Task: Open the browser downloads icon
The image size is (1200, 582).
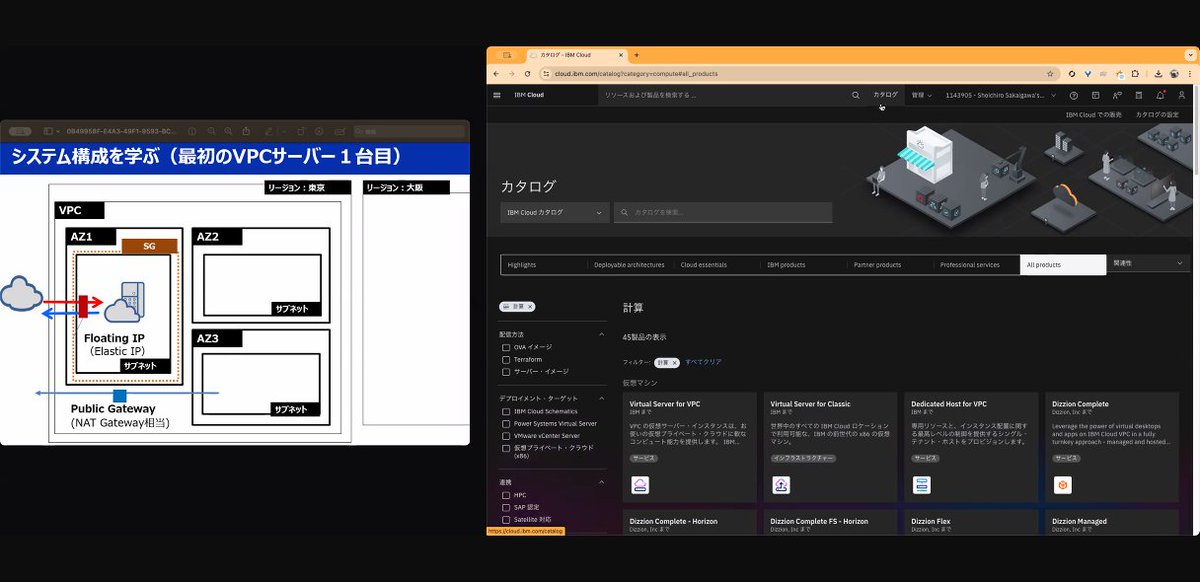Action: (1157, 73)
